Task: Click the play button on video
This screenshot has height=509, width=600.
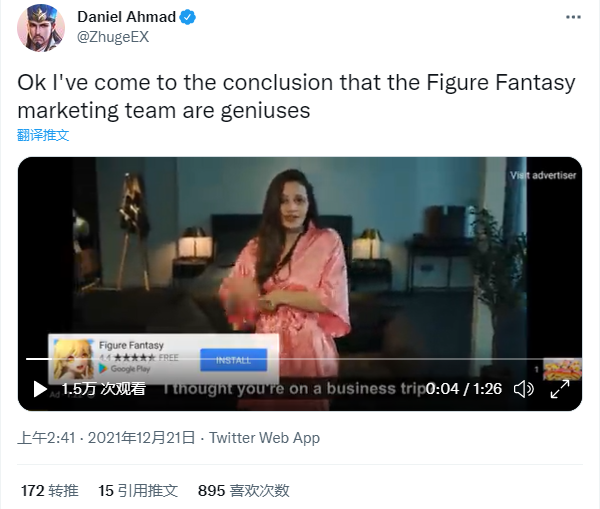Action: coord(39,389)
